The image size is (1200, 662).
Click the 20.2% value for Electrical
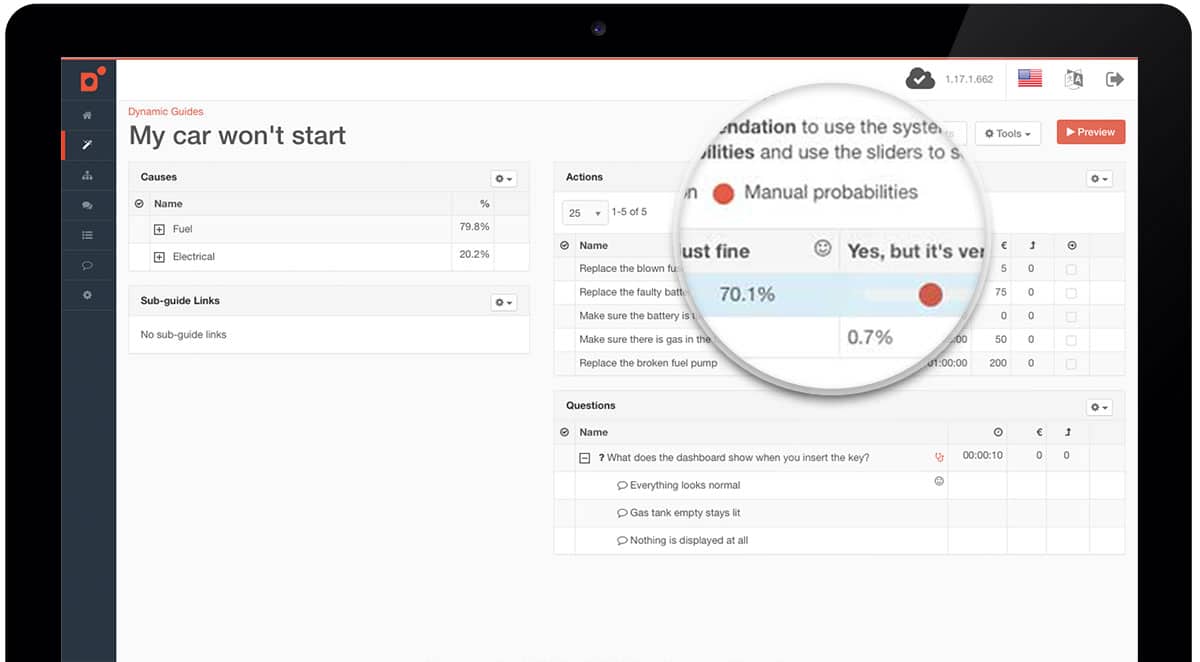pos(474,254)
